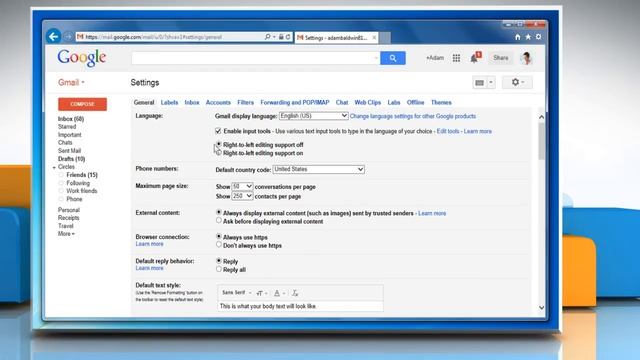Open the Google apps grid icon
Screen dimensions: 640x360
(456, 58)
